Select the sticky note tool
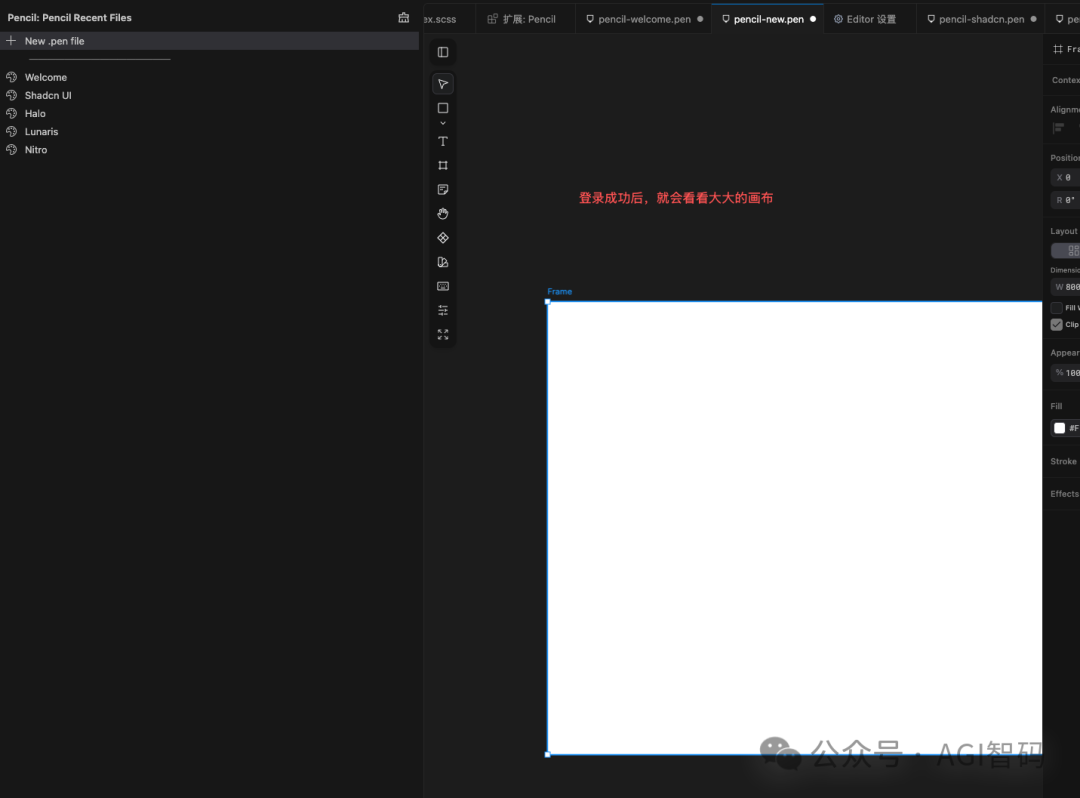The width and height of the screenshot is (1080, 798). 443,189
